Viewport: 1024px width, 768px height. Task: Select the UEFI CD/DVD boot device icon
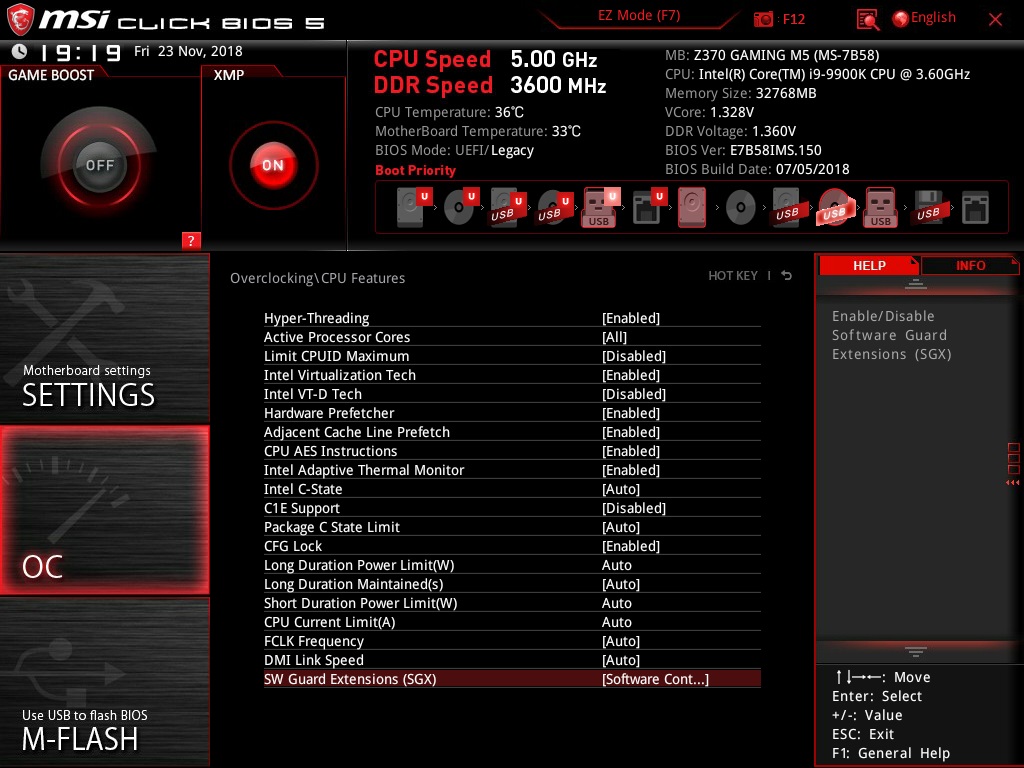461,207
